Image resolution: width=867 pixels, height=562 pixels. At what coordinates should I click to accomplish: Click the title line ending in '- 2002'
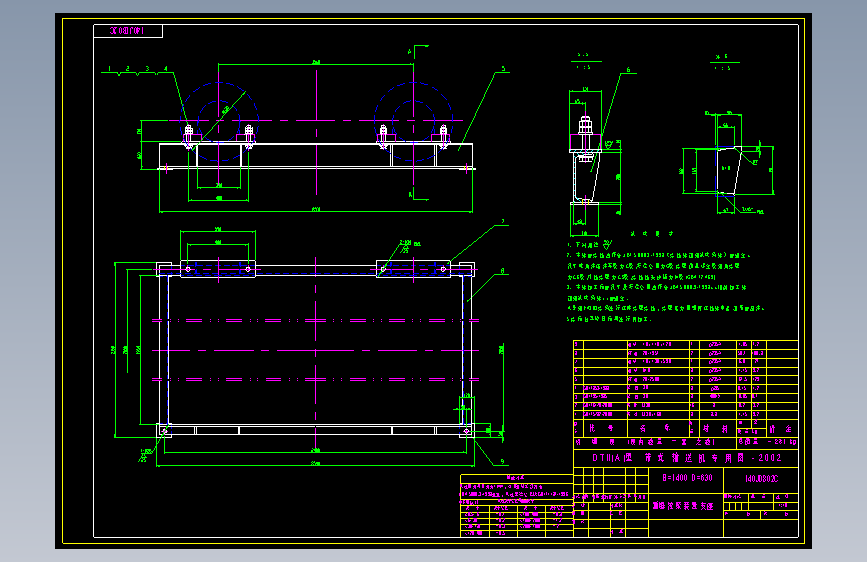(x=687, y=457)
